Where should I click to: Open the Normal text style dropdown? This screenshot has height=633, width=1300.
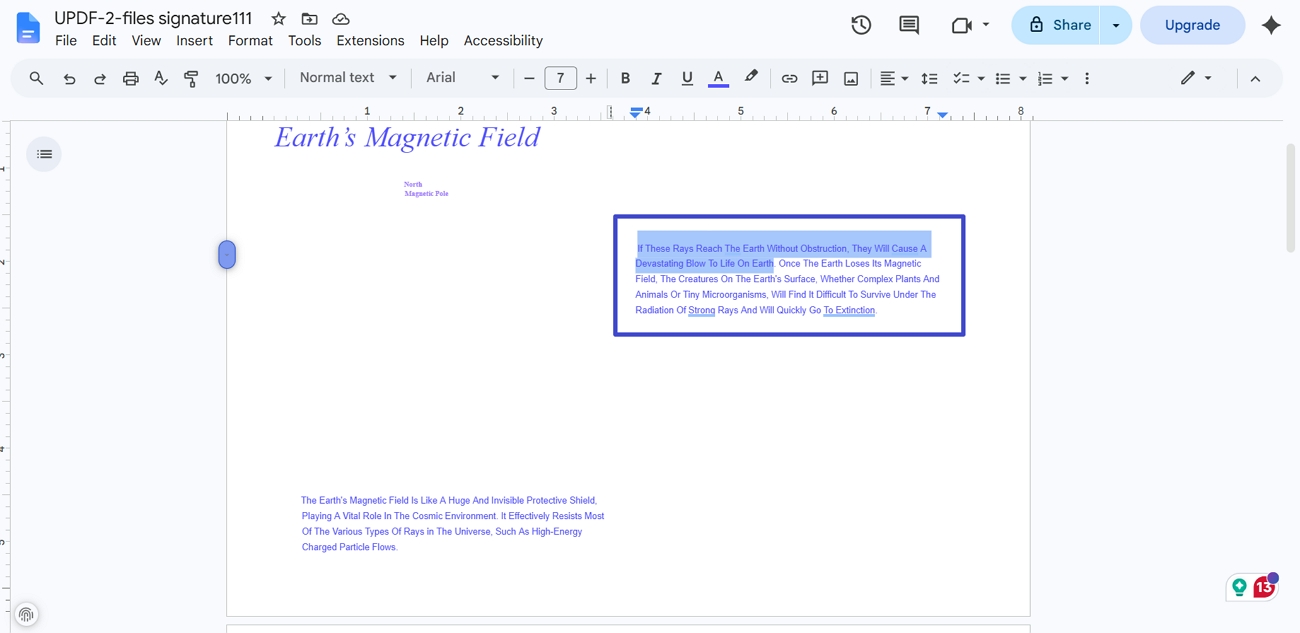point(348,78)
